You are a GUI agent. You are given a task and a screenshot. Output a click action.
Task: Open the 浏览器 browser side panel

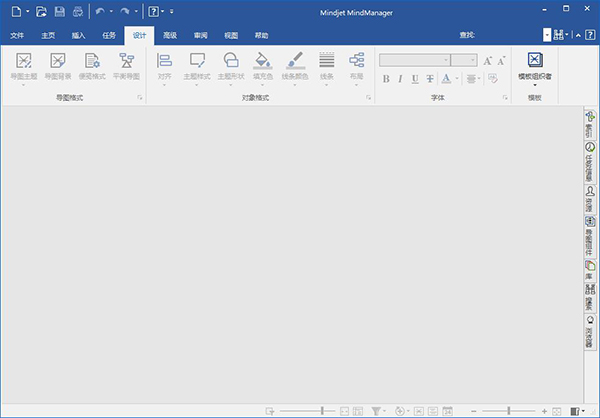590,331
